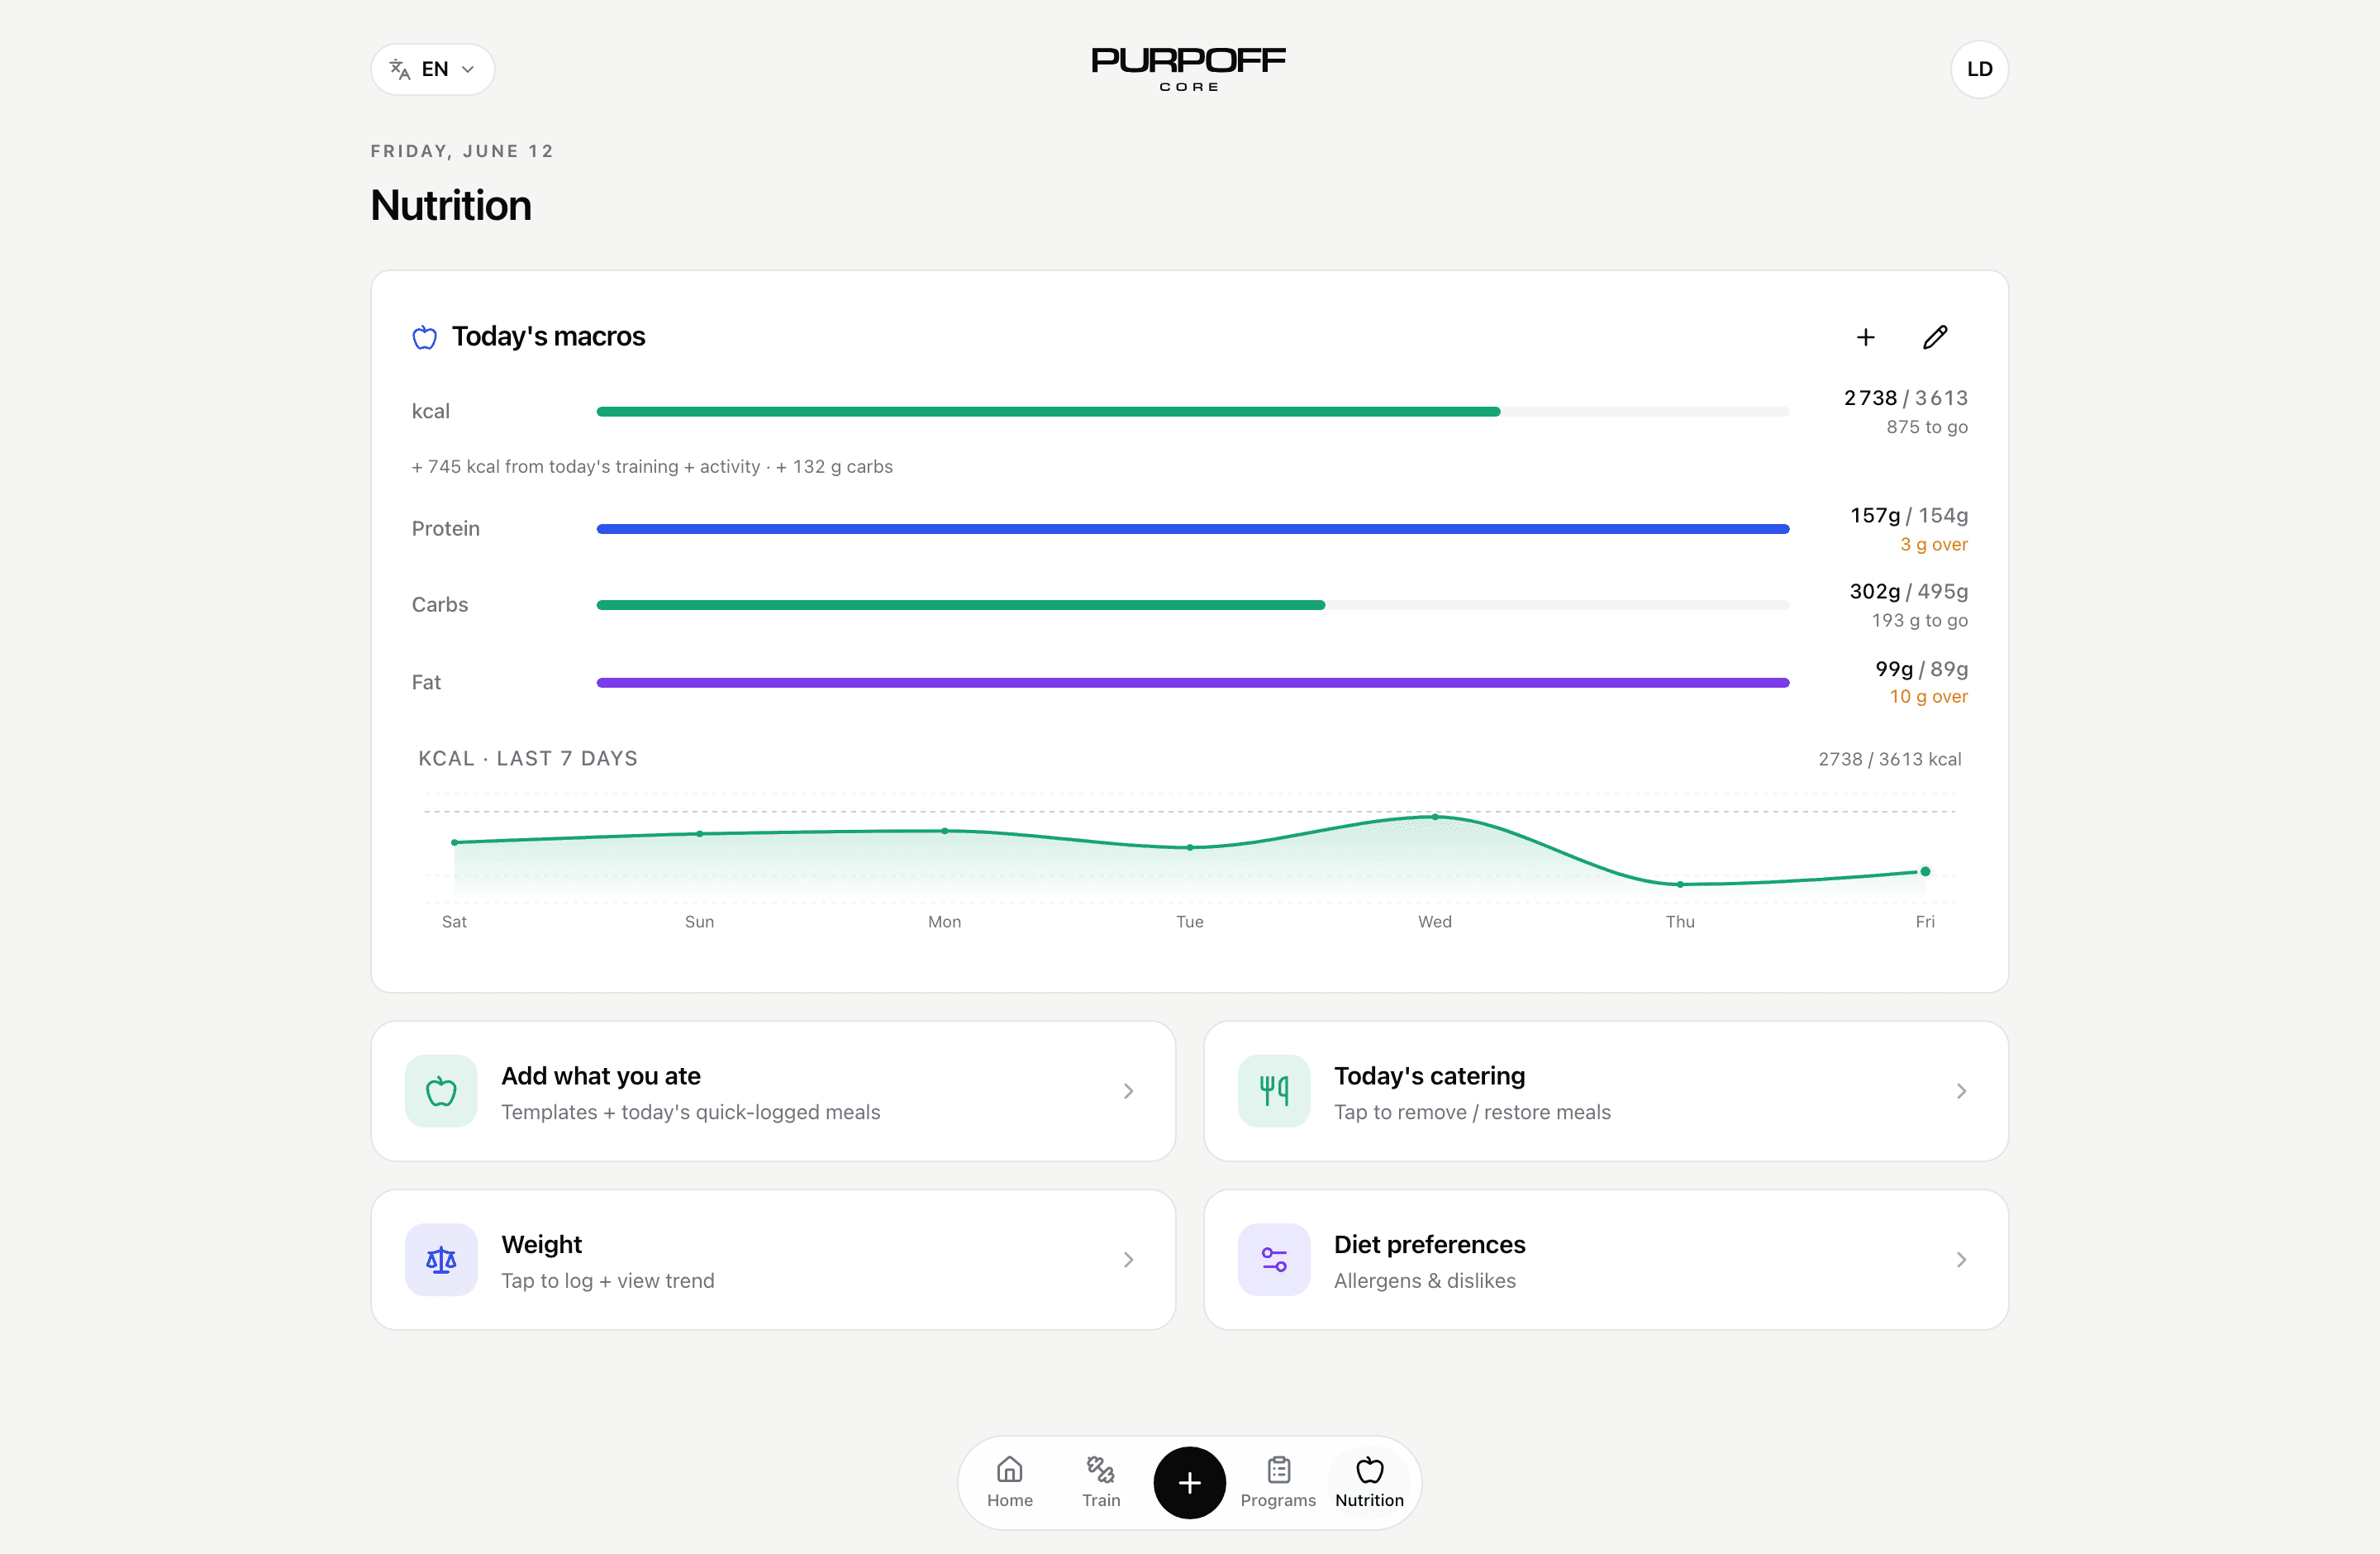Click the '875 to go' text
The width and height of the screenshot is (2380, 1554).
(x=1927, y=427)
